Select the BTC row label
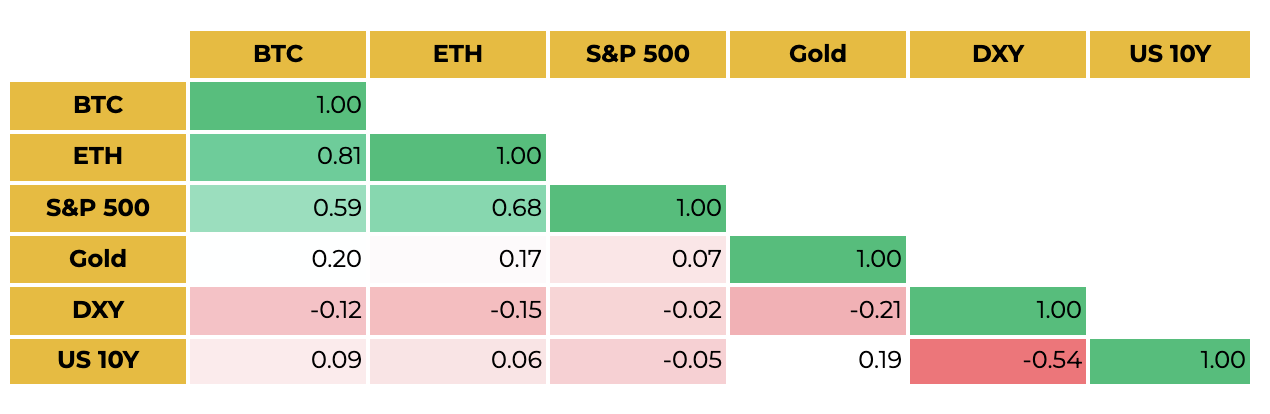The width and height of the screenshot is (1270, 414). click(x=98, y=106)
